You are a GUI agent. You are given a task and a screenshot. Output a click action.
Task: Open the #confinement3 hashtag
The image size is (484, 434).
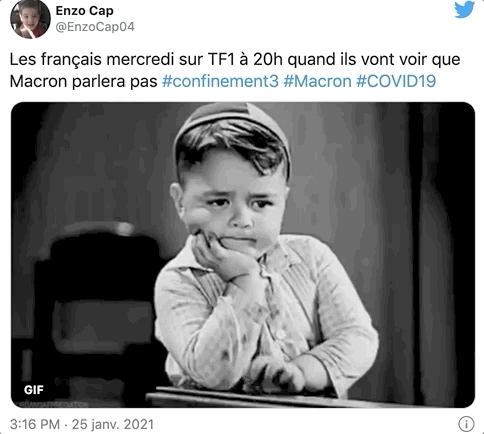[x=220, y=81]
